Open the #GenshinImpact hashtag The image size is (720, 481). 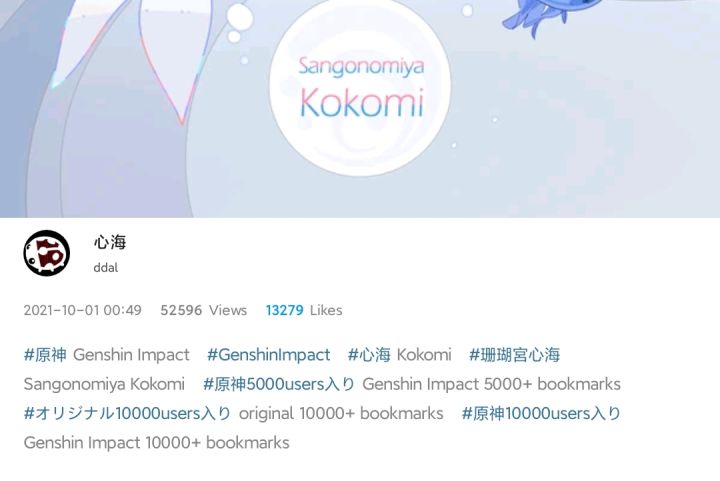tap(269, 355)
